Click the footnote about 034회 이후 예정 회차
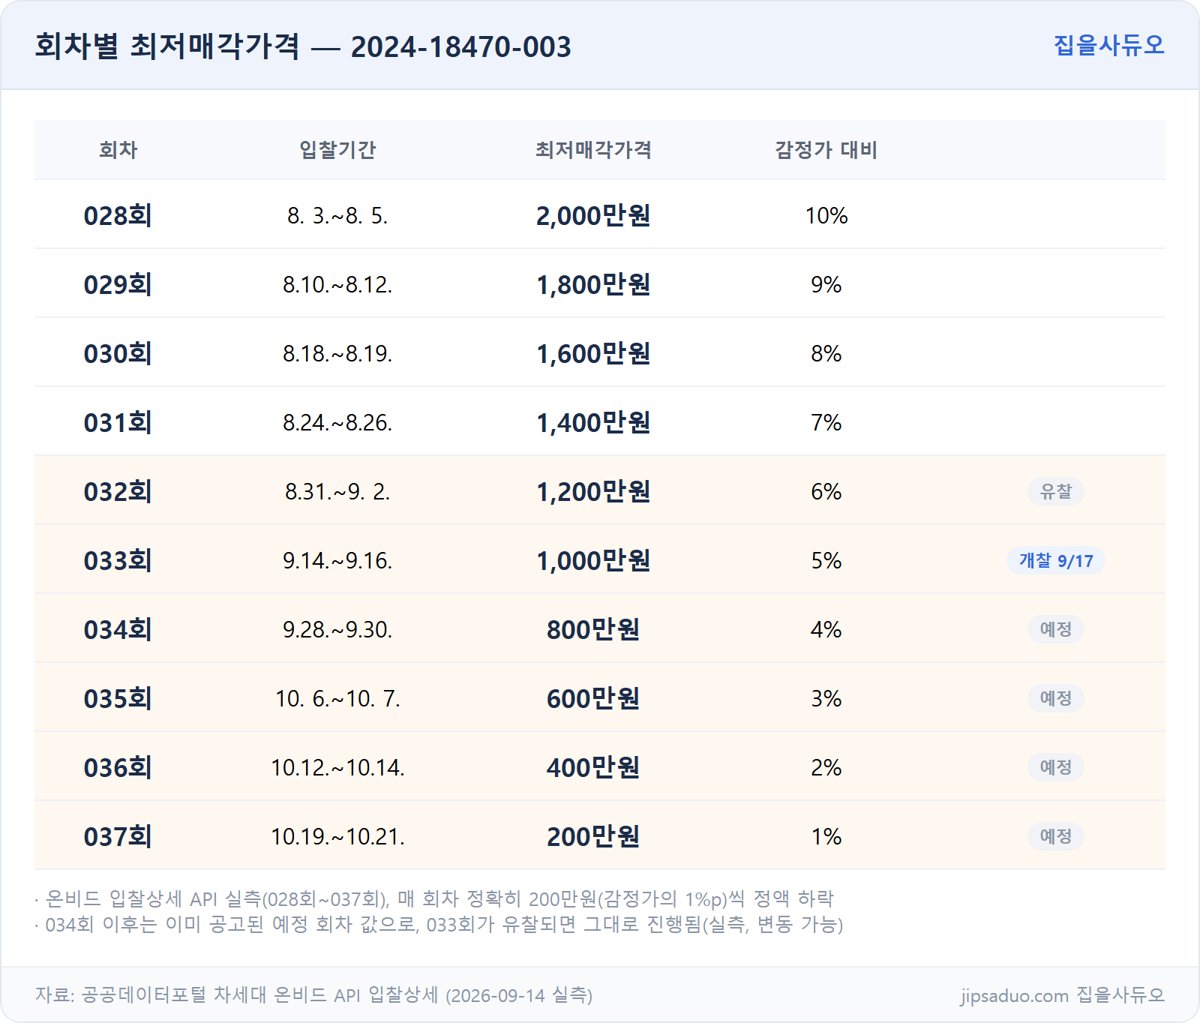Viewport: 1200px width, 1023px height. pos(439,924)
